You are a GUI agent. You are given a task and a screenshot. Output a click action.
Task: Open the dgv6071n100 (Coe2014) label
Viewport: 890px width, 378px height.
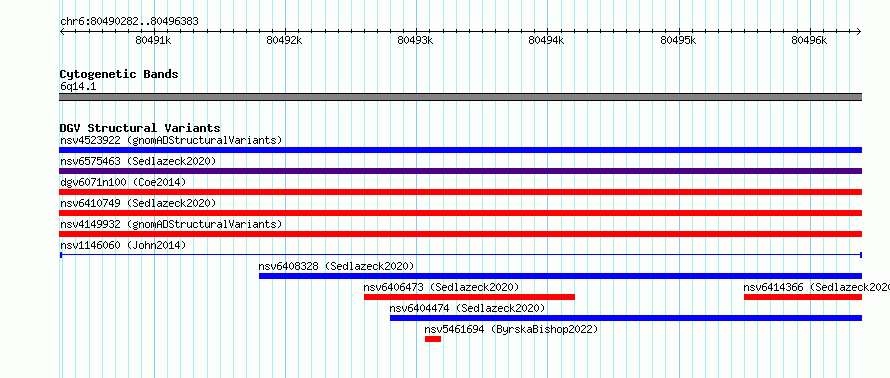123,182
